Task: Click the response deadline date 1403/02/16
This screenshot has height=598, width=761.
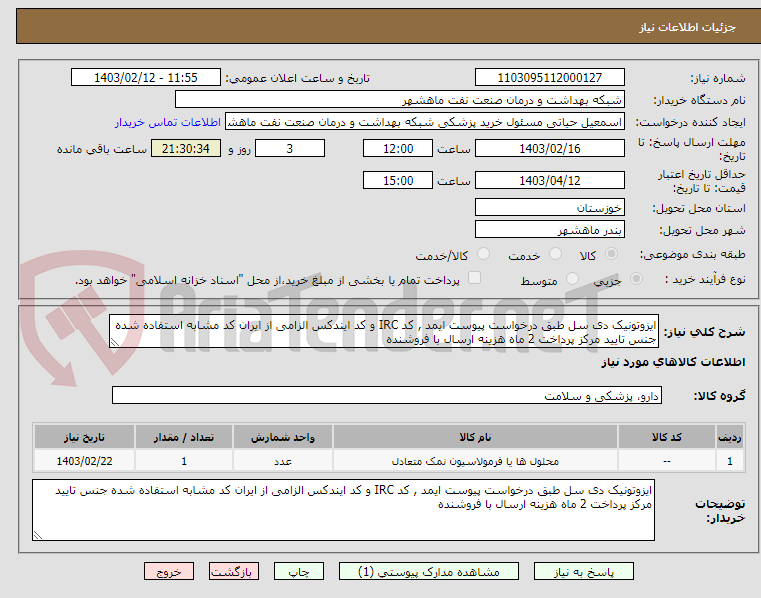Action: click(549, 148)
